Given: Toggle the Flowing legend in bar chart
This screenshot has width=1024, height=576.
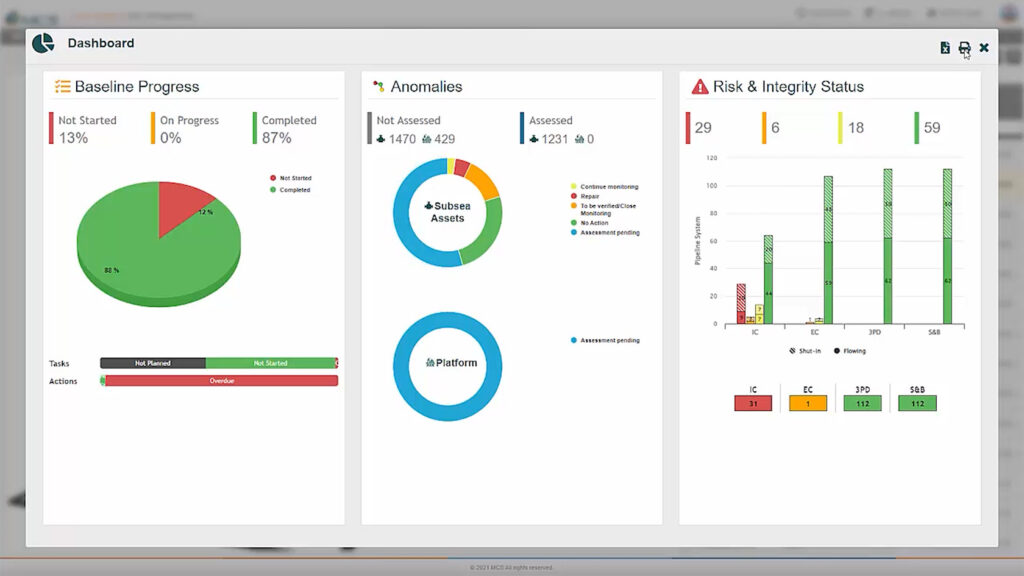Looking at the screenshot, I should (x=849, y=351).
